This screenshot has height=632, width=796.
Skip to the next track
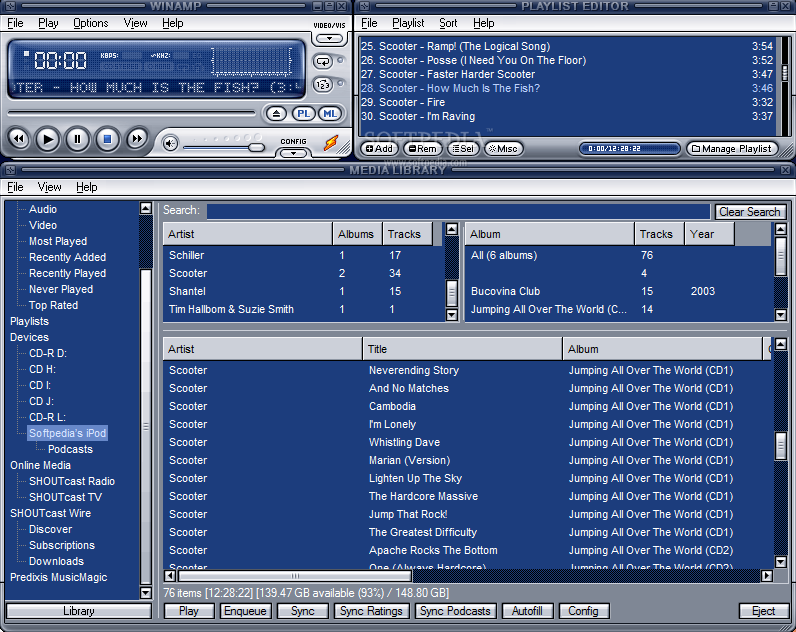(x=137, y=139)
